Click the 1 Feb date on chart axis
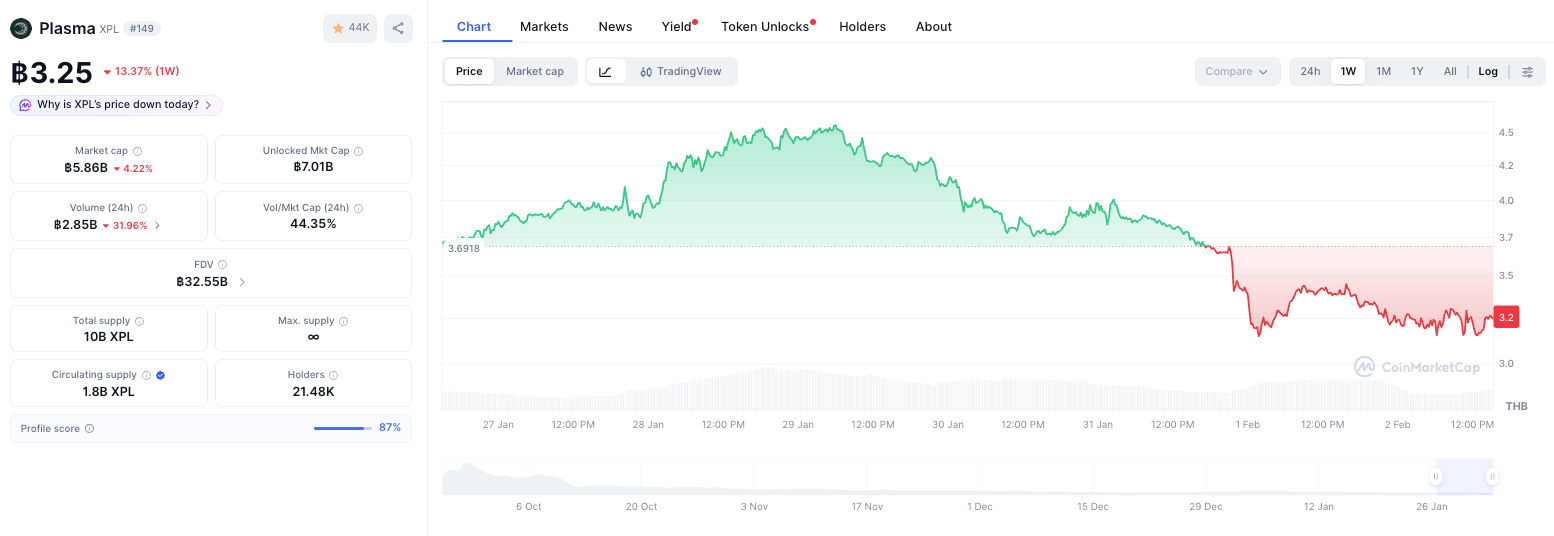The width and height of the screenshot is (1554, 536). tap(1247, 424)
